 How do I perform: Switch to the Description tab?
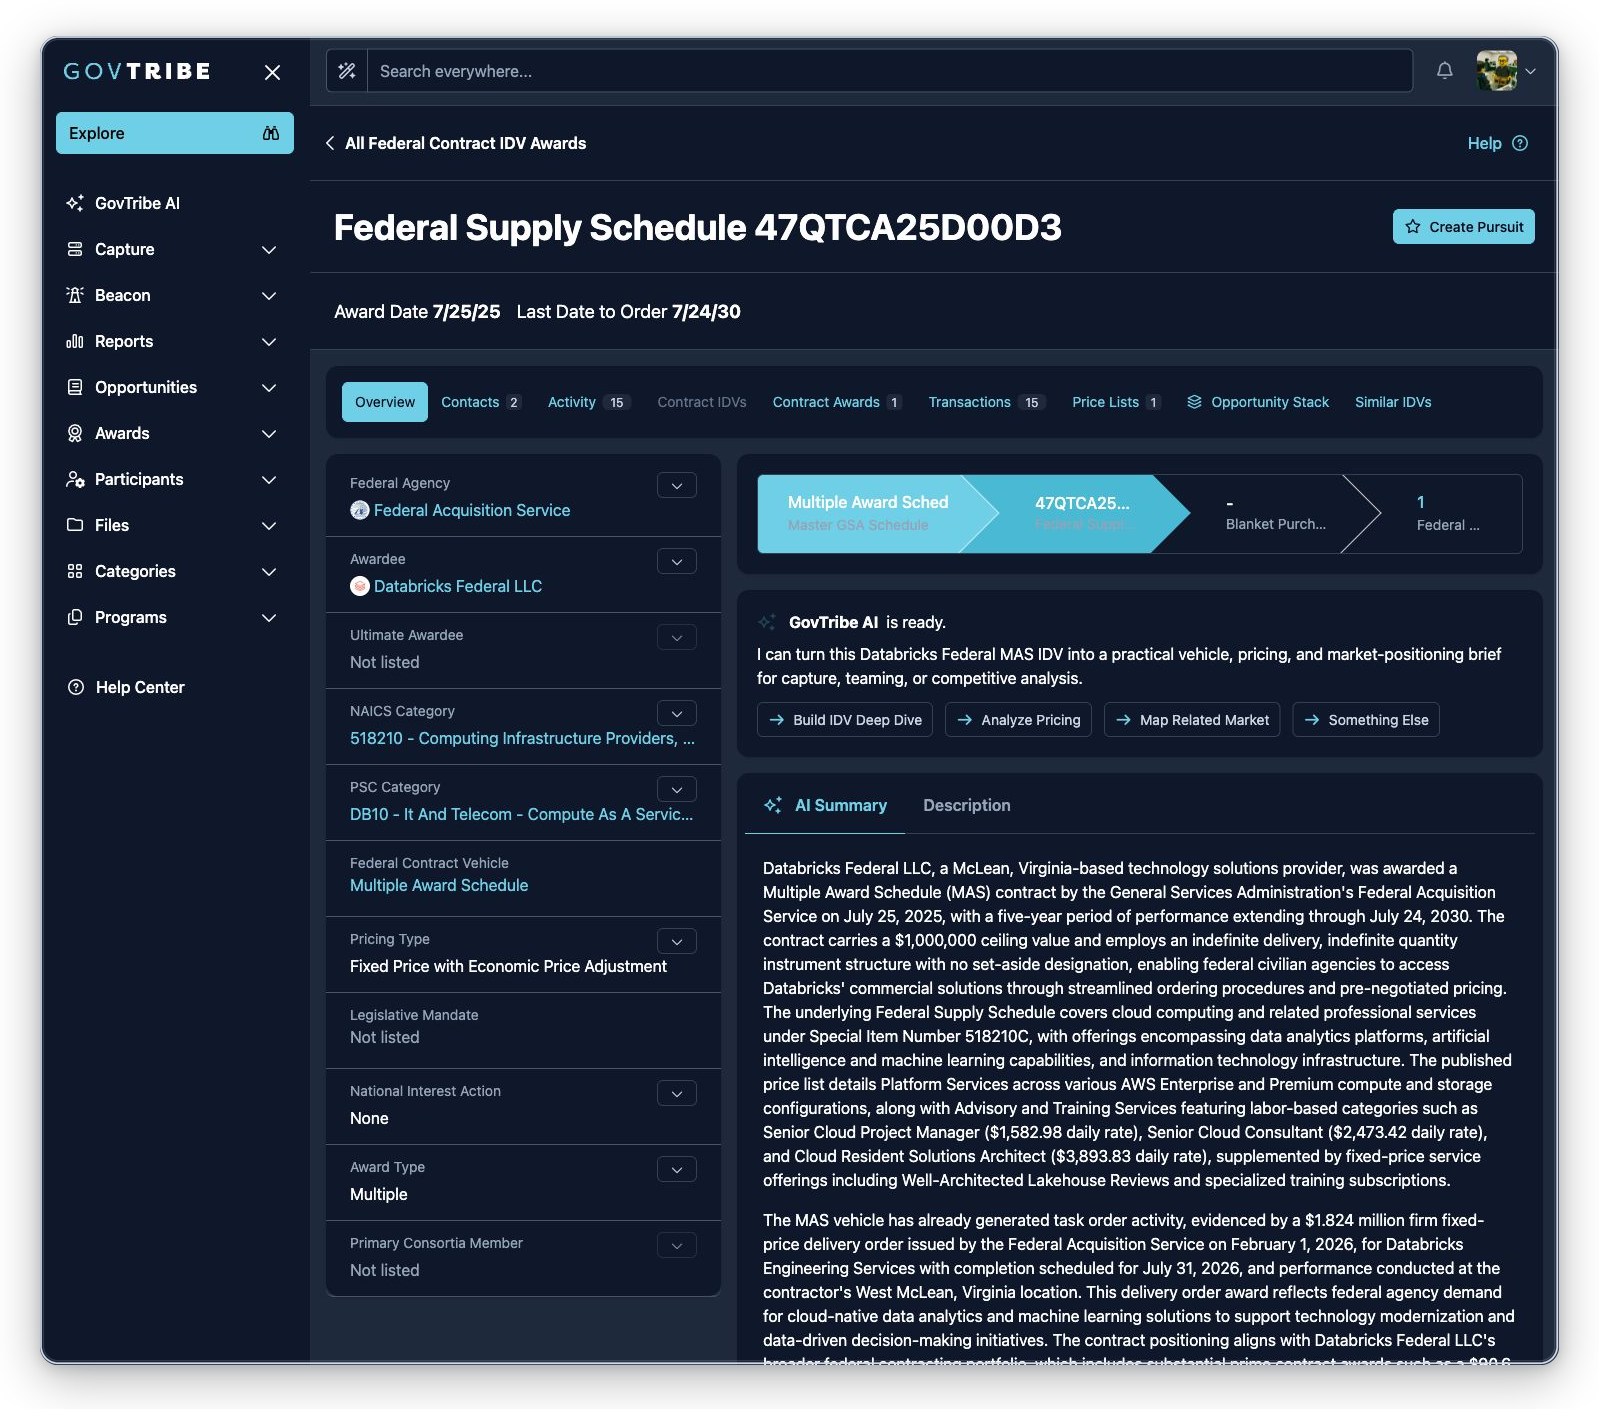(x=966, y=805)
